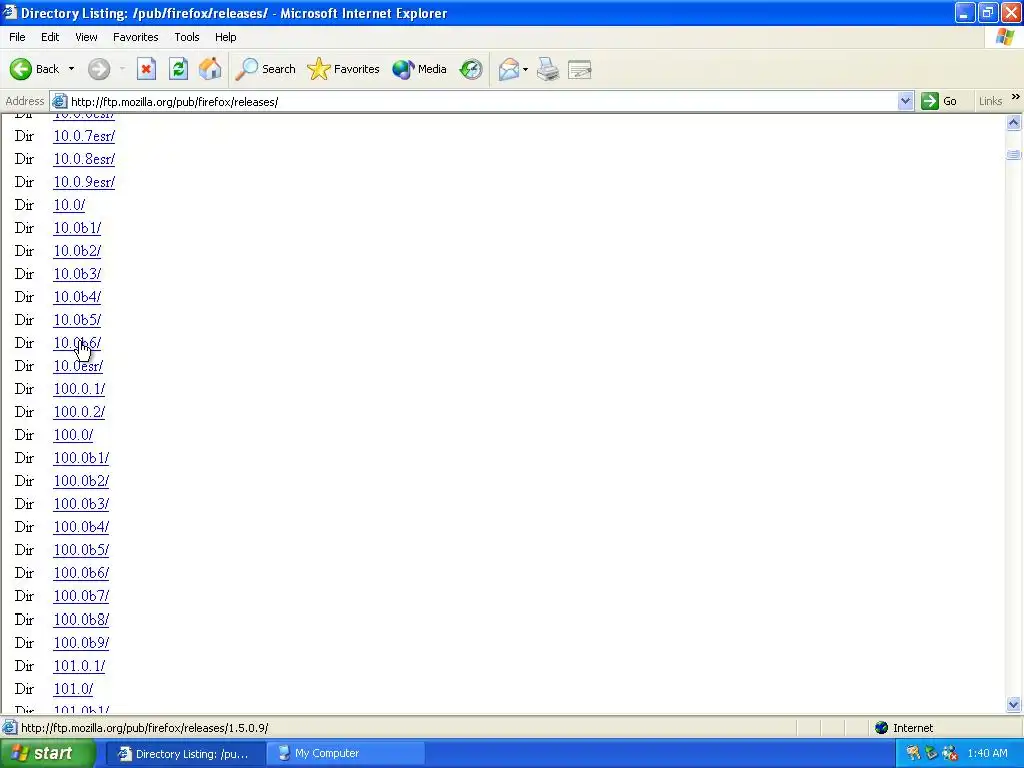Viewport: 1024px width, 768px height.
Task: Open the Media toolbar button
Action: (x=419, y=69)
